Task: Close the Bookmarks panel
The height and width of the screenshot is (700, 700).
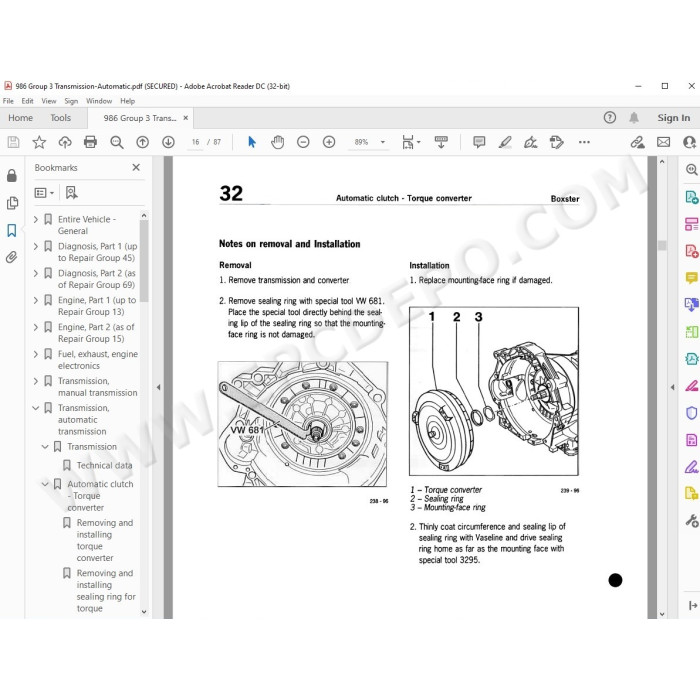Action: tap(136, 167)
